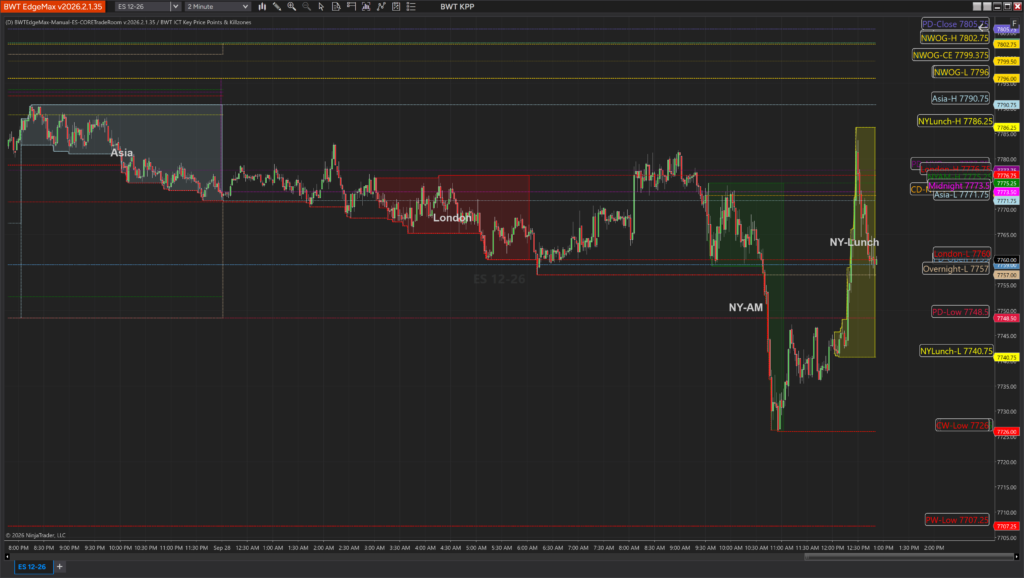Image resolution: width=1024 pixels, height=578 pixels.
Task: Open the chart style bars icon
Action: coord(262,7)
